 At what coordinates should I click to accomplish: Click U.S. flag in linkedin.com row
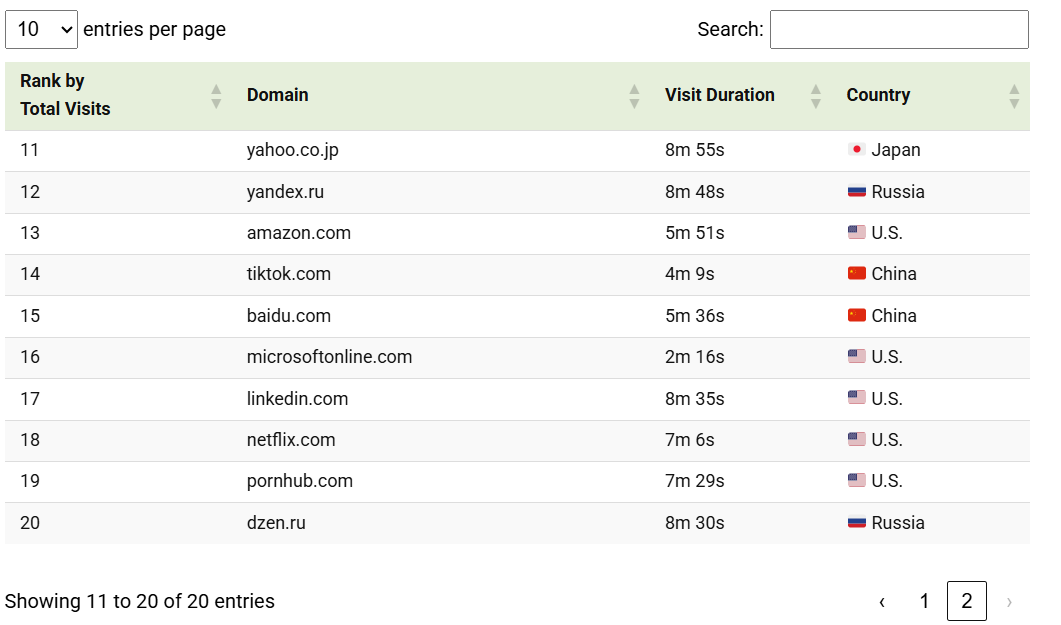[x=857, y=398]
